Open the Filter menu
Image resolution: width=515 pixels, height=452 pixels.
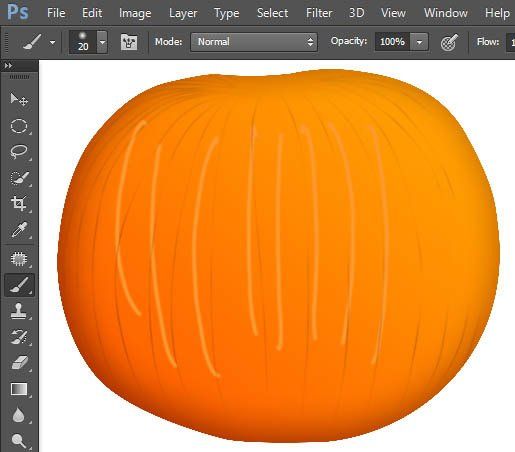coord(319,13)
